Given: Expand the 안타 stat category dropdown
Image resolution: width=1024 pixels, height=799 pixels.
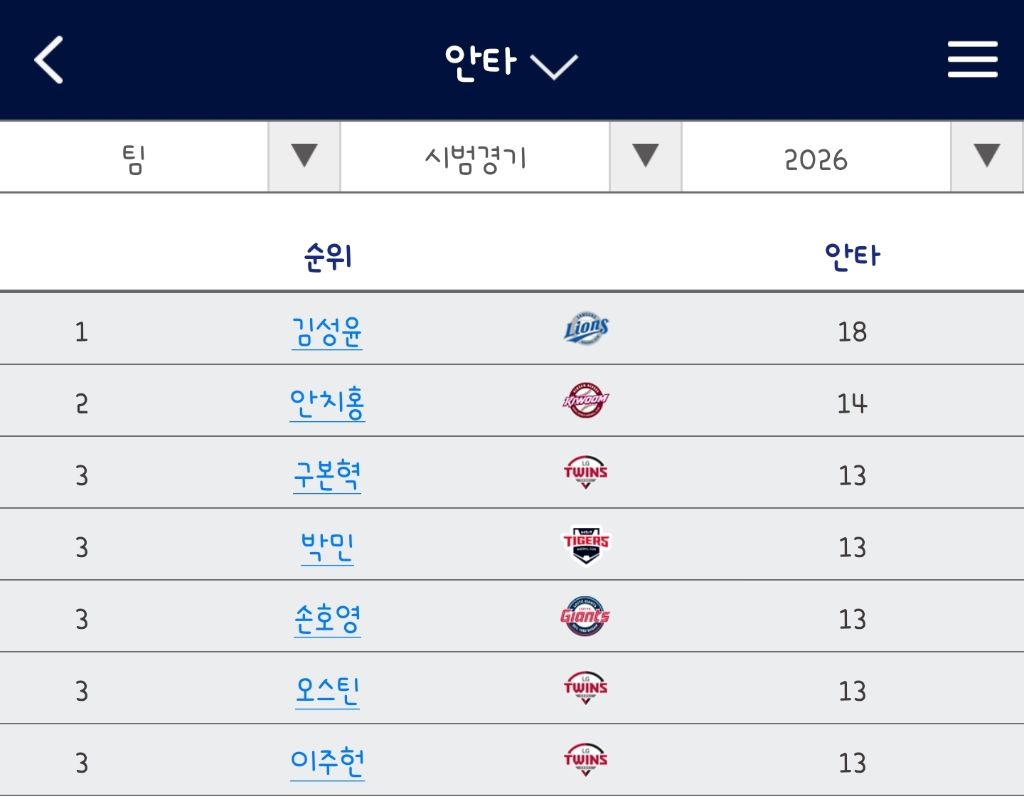Looking at the screenshot, I should (511, 62).
